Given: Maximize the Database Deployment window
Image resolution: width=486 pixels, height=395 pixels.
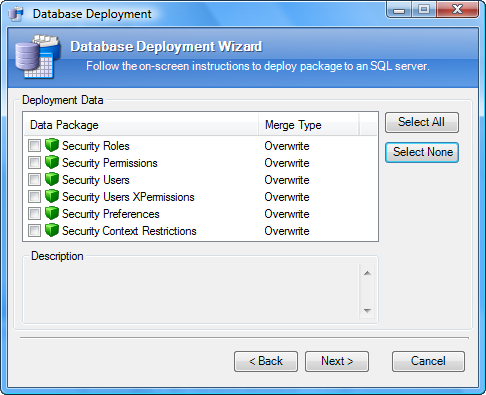Looking at the screenshot, I should tap(424, 9).
